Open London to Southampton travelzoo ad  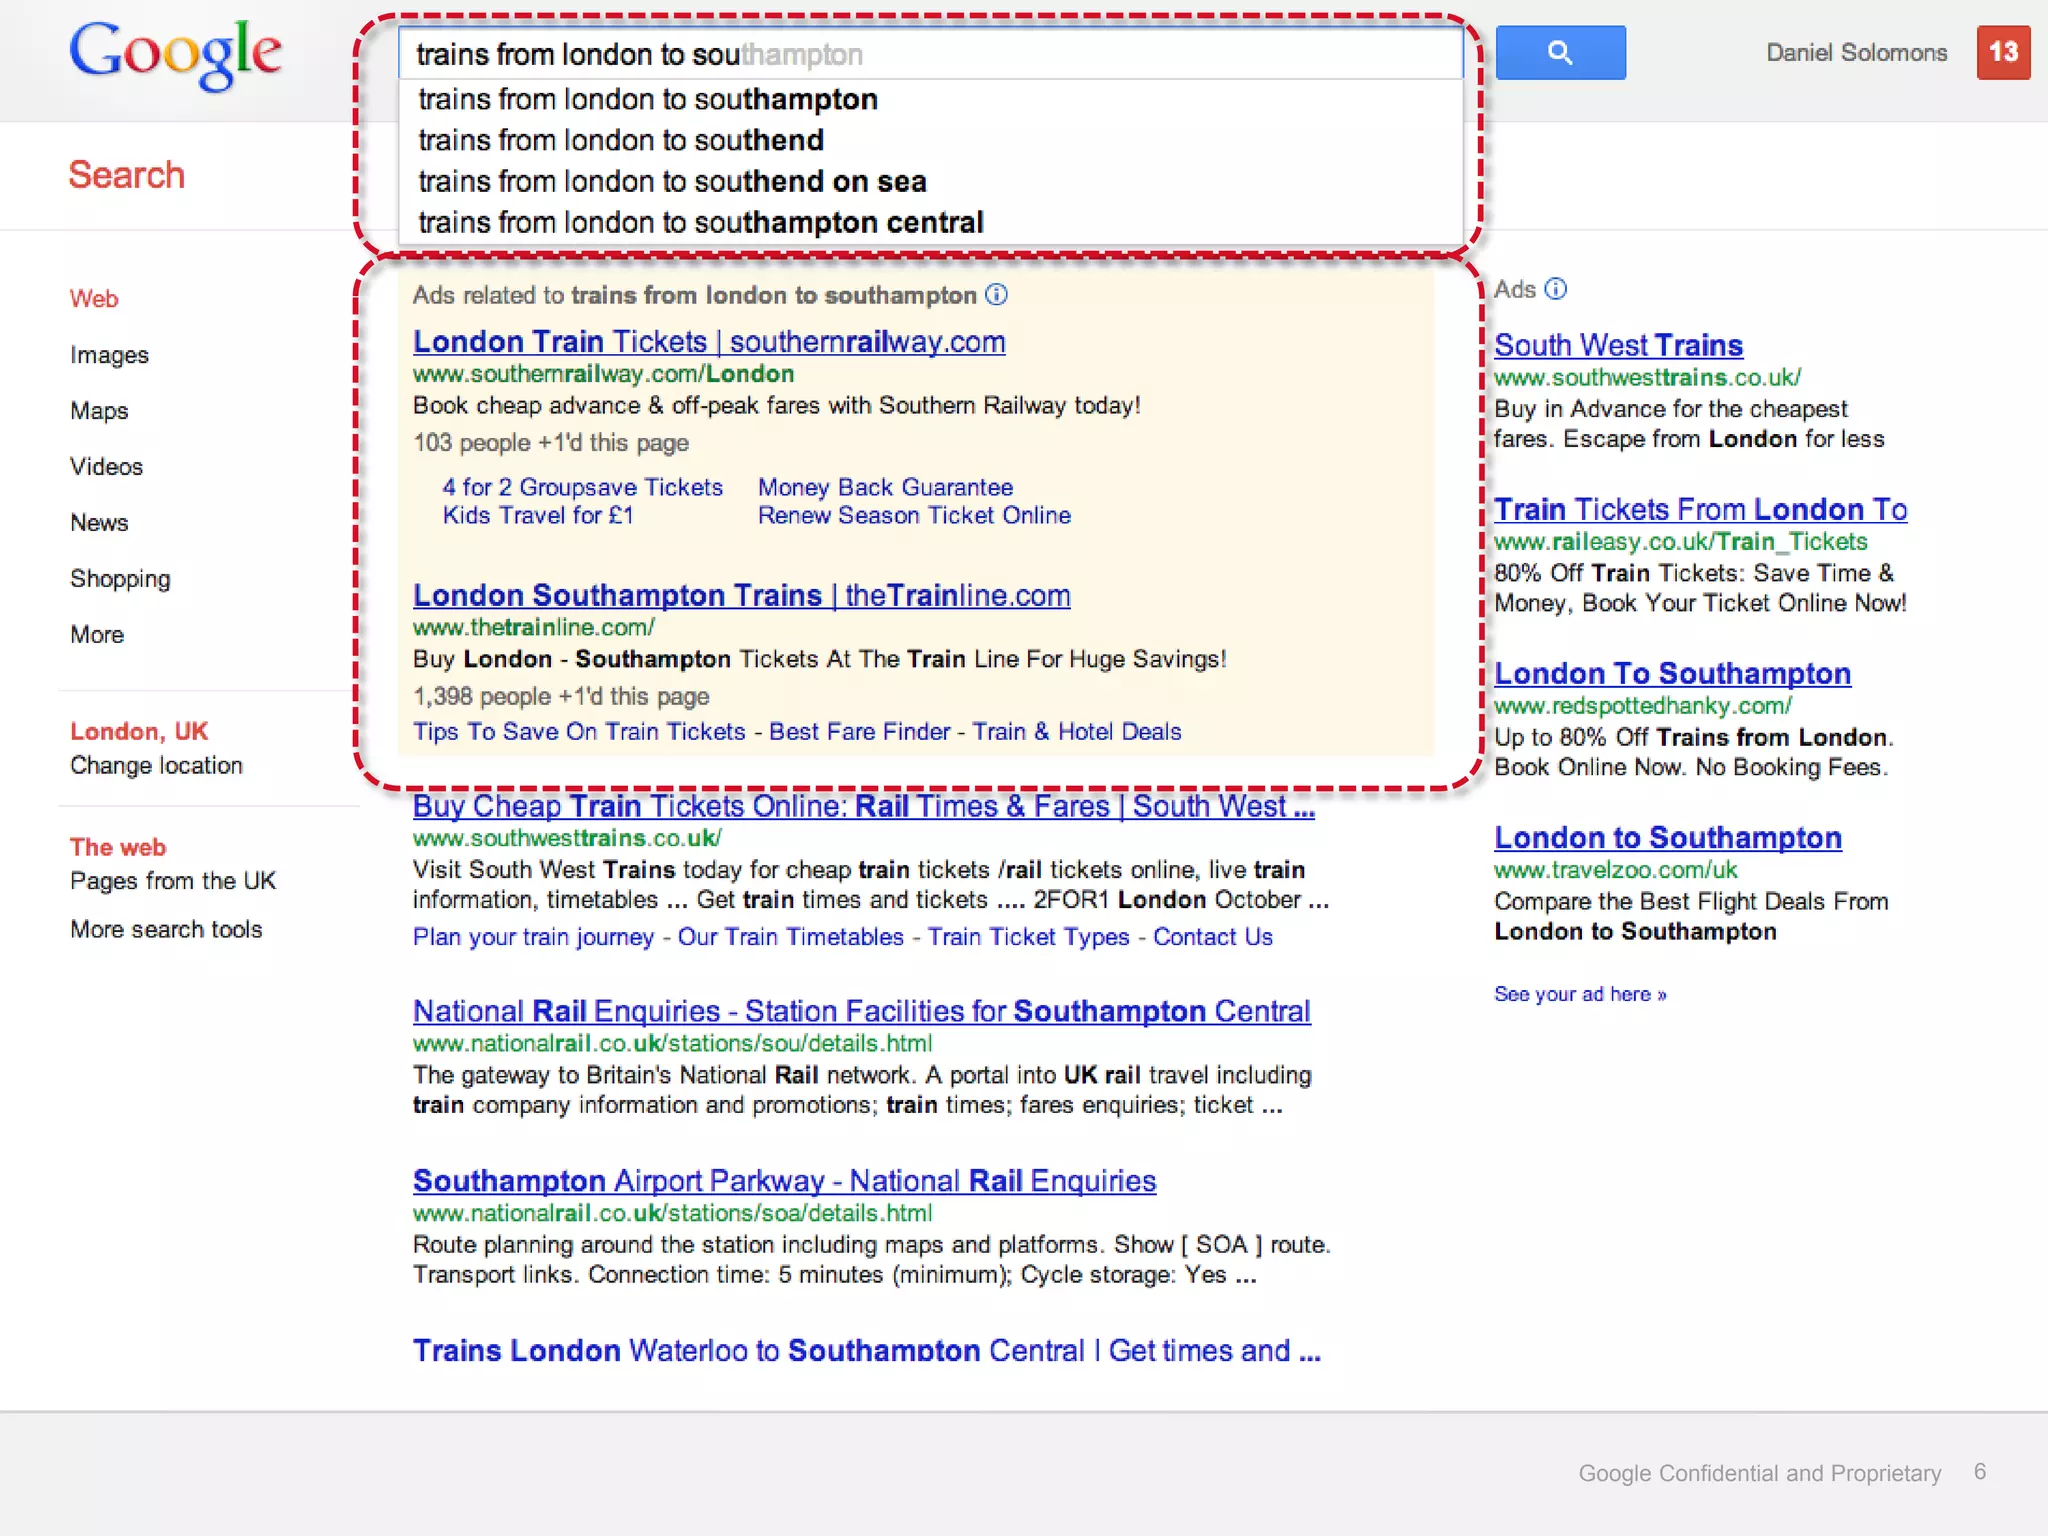[x=1668, y=838]
